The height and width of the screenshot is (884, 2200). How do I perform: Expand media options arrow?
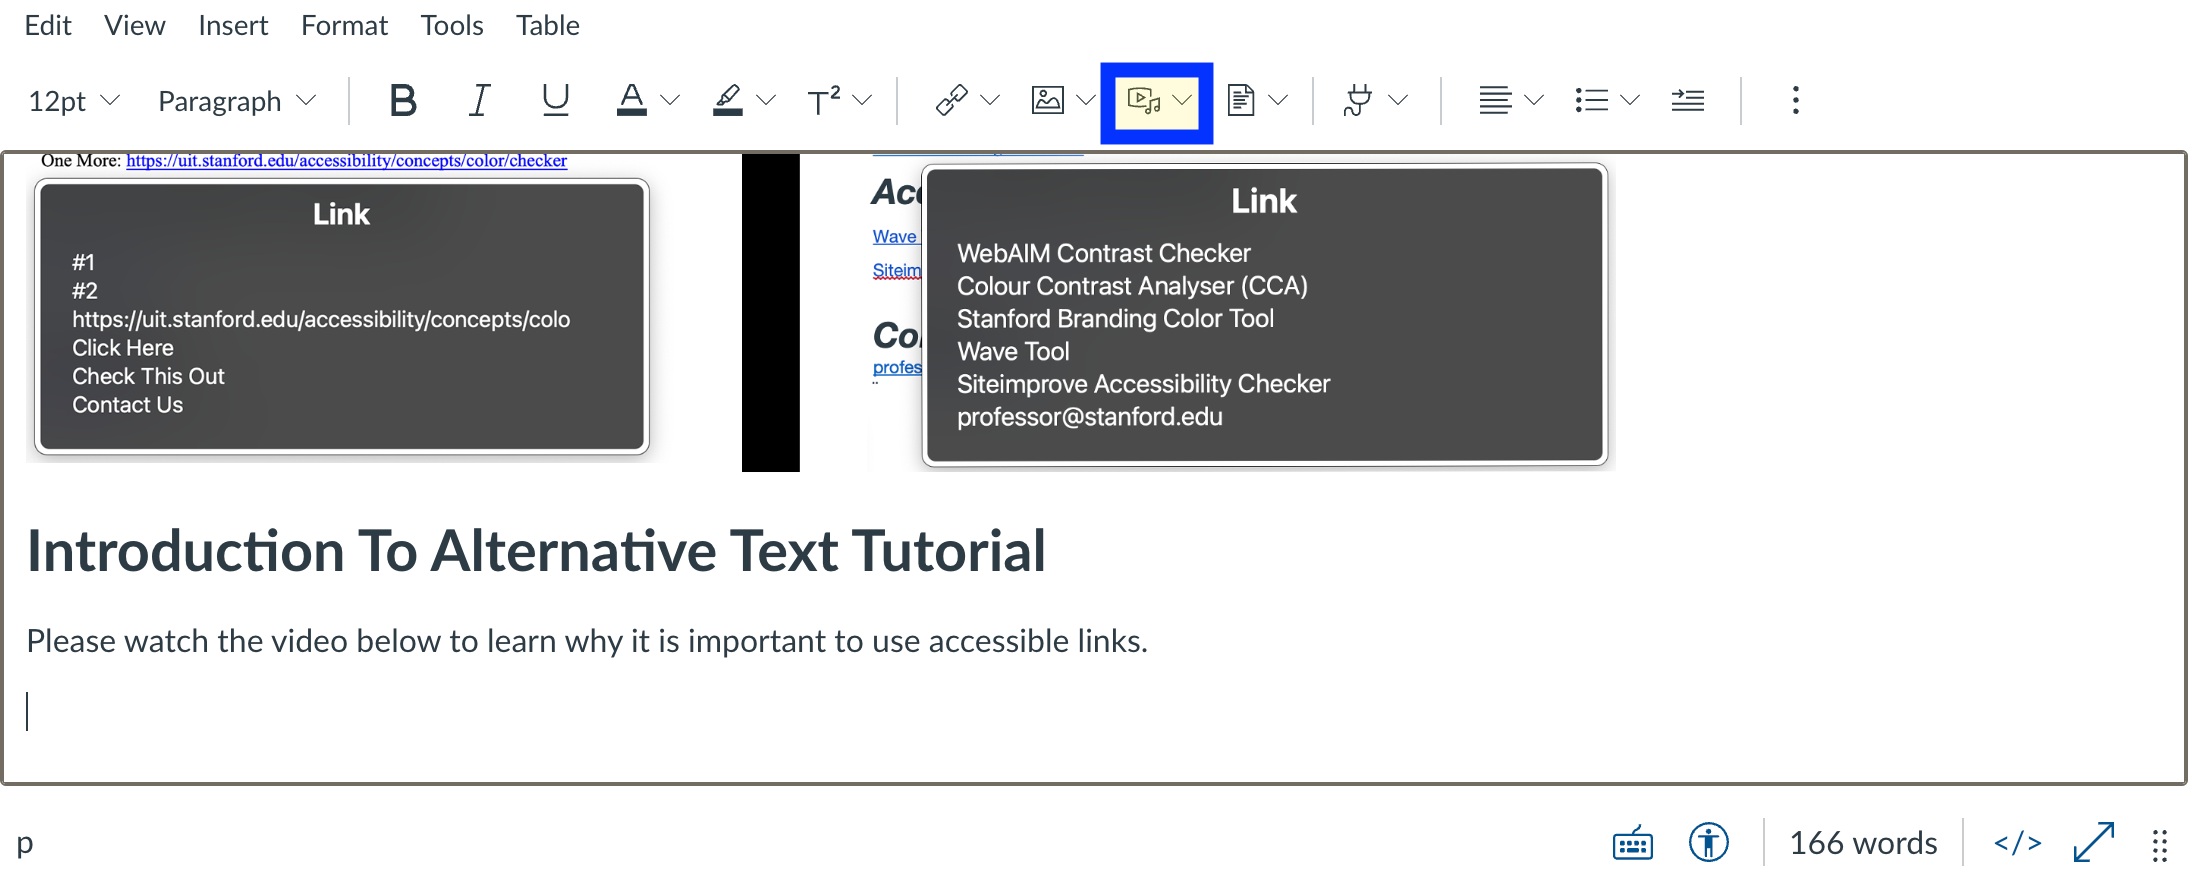click(1182, 100)
